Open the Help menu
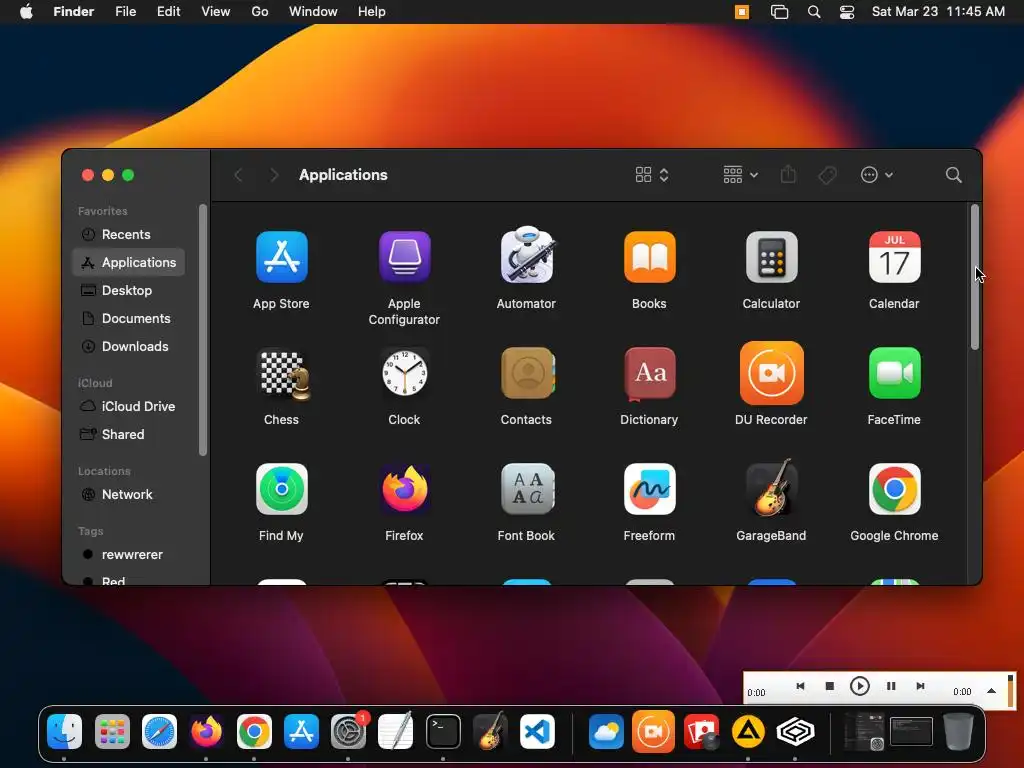 tap(372, 12)
